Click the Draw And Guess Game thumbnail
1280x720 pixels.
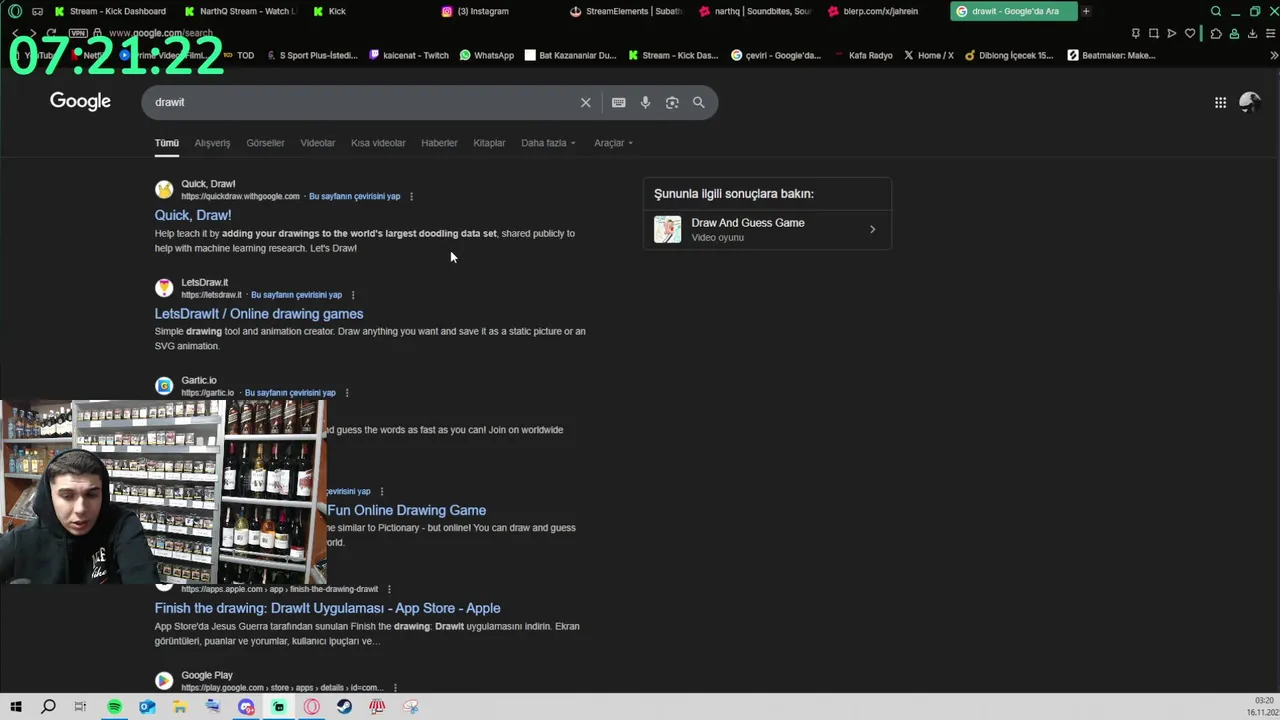click(668, 230)
